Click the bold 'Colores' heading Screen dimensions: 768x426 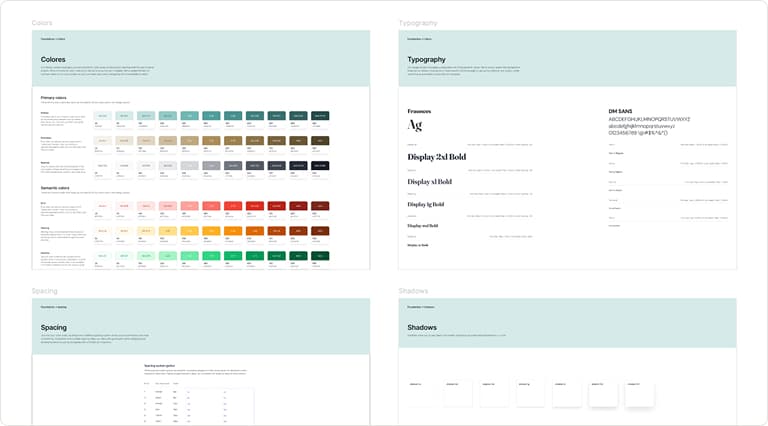[x=53, y=59]
